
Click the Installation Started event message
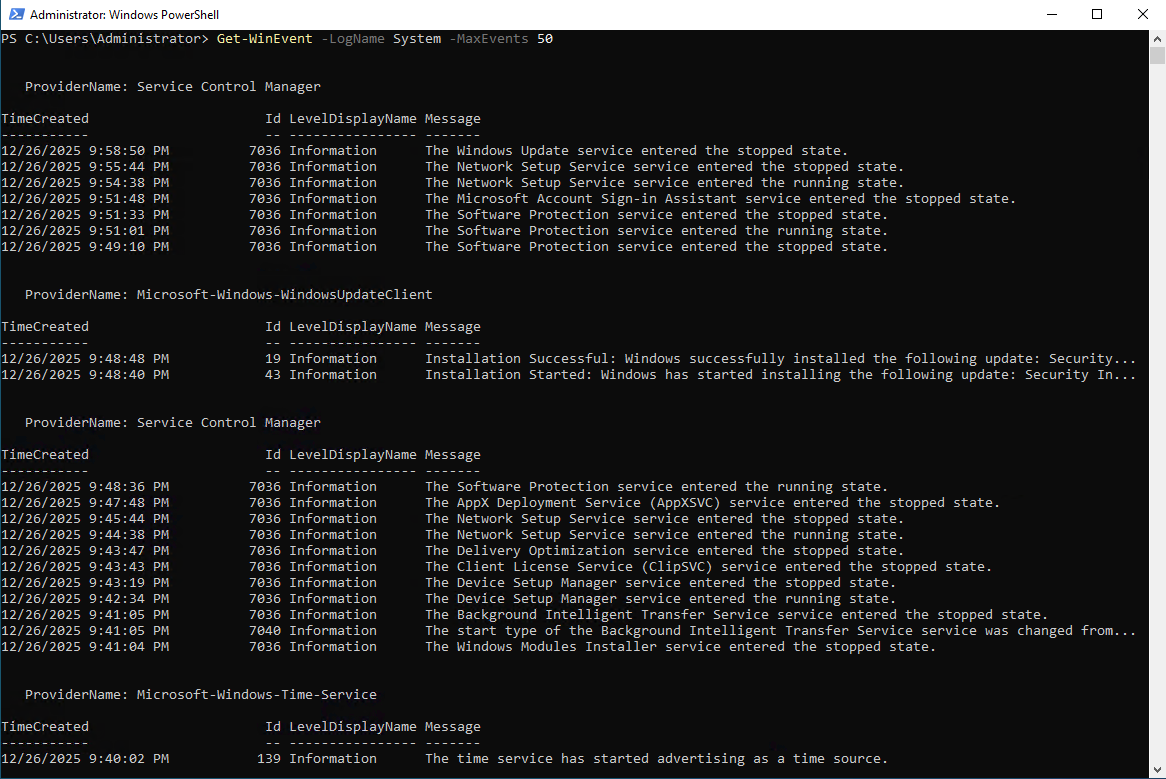(x=780, y=375)
